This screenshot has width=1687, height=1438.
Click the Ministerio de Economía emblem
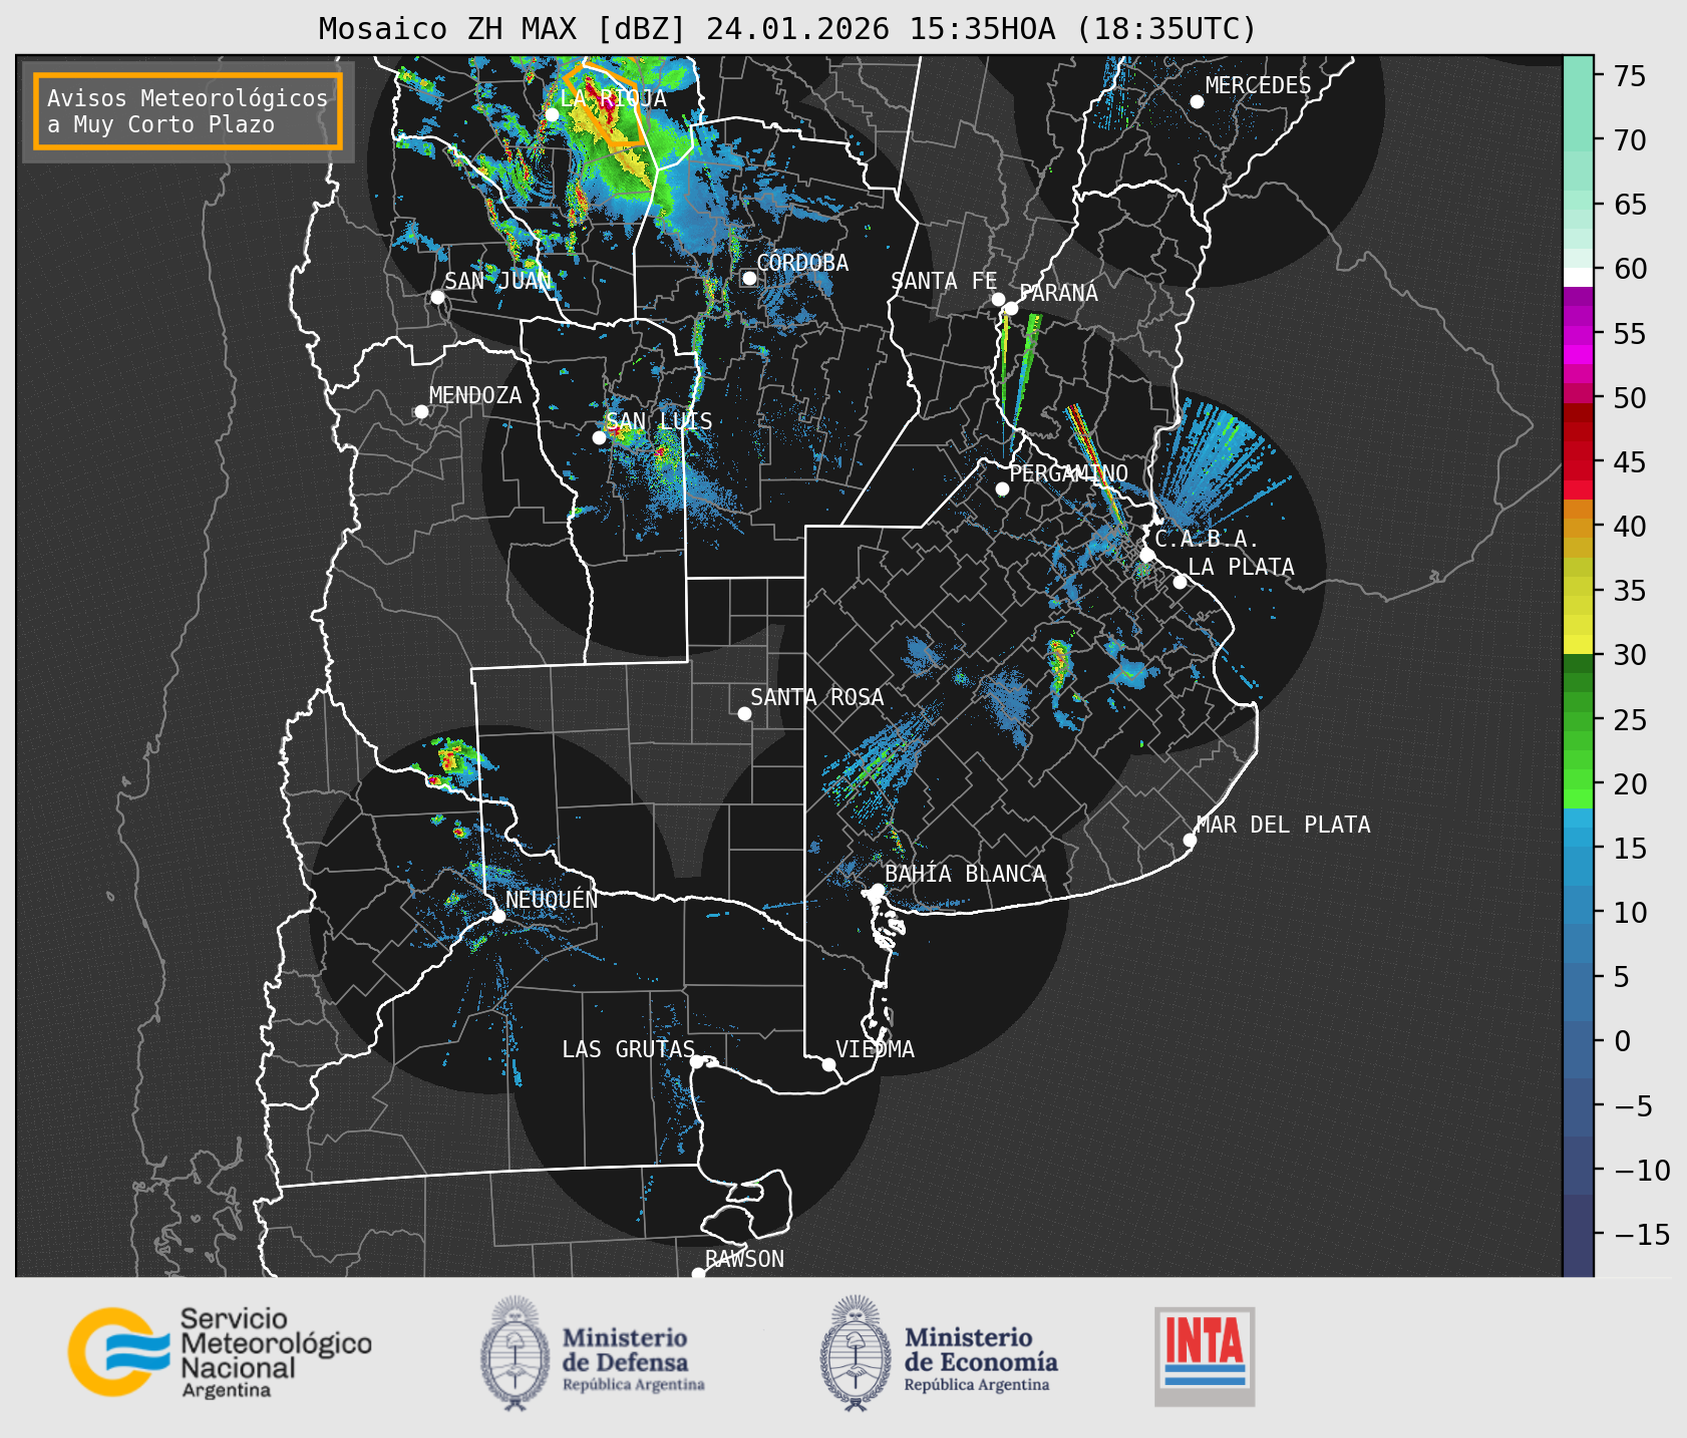855,1353
